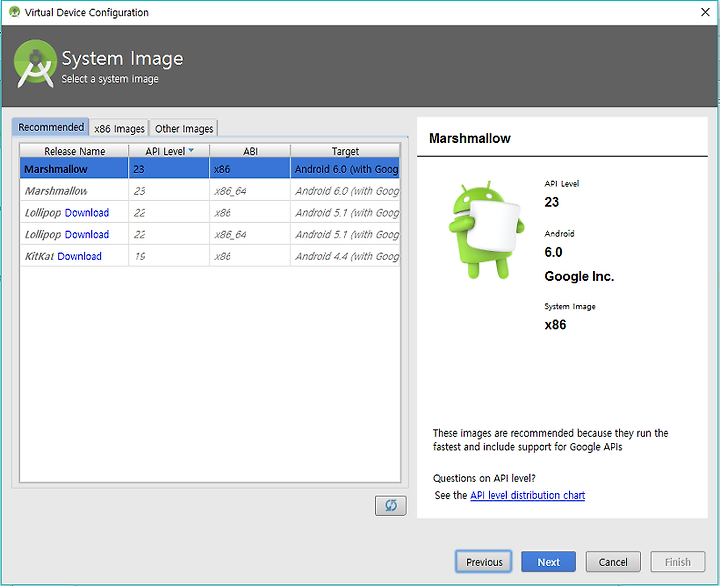This screenshot has width=720, height=586.
Task: Sort by the API Level column arrow
Action: [x=191, y=150]
